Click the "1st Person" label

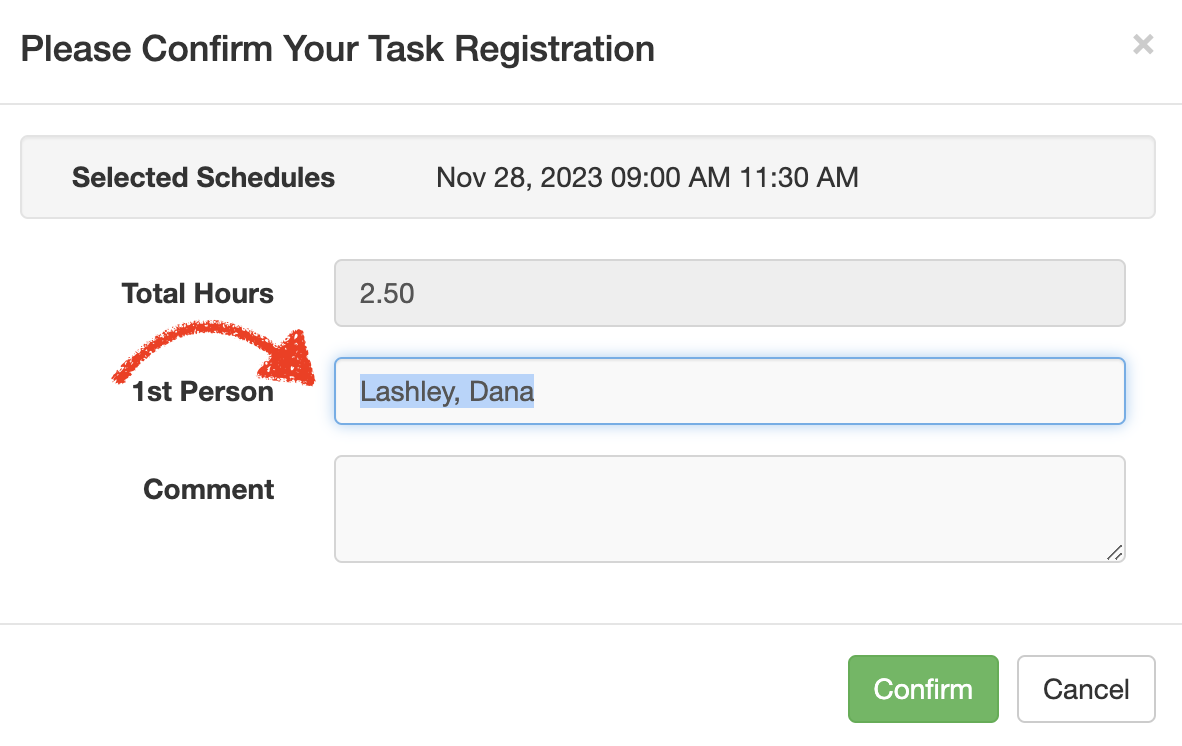[203, 391]
